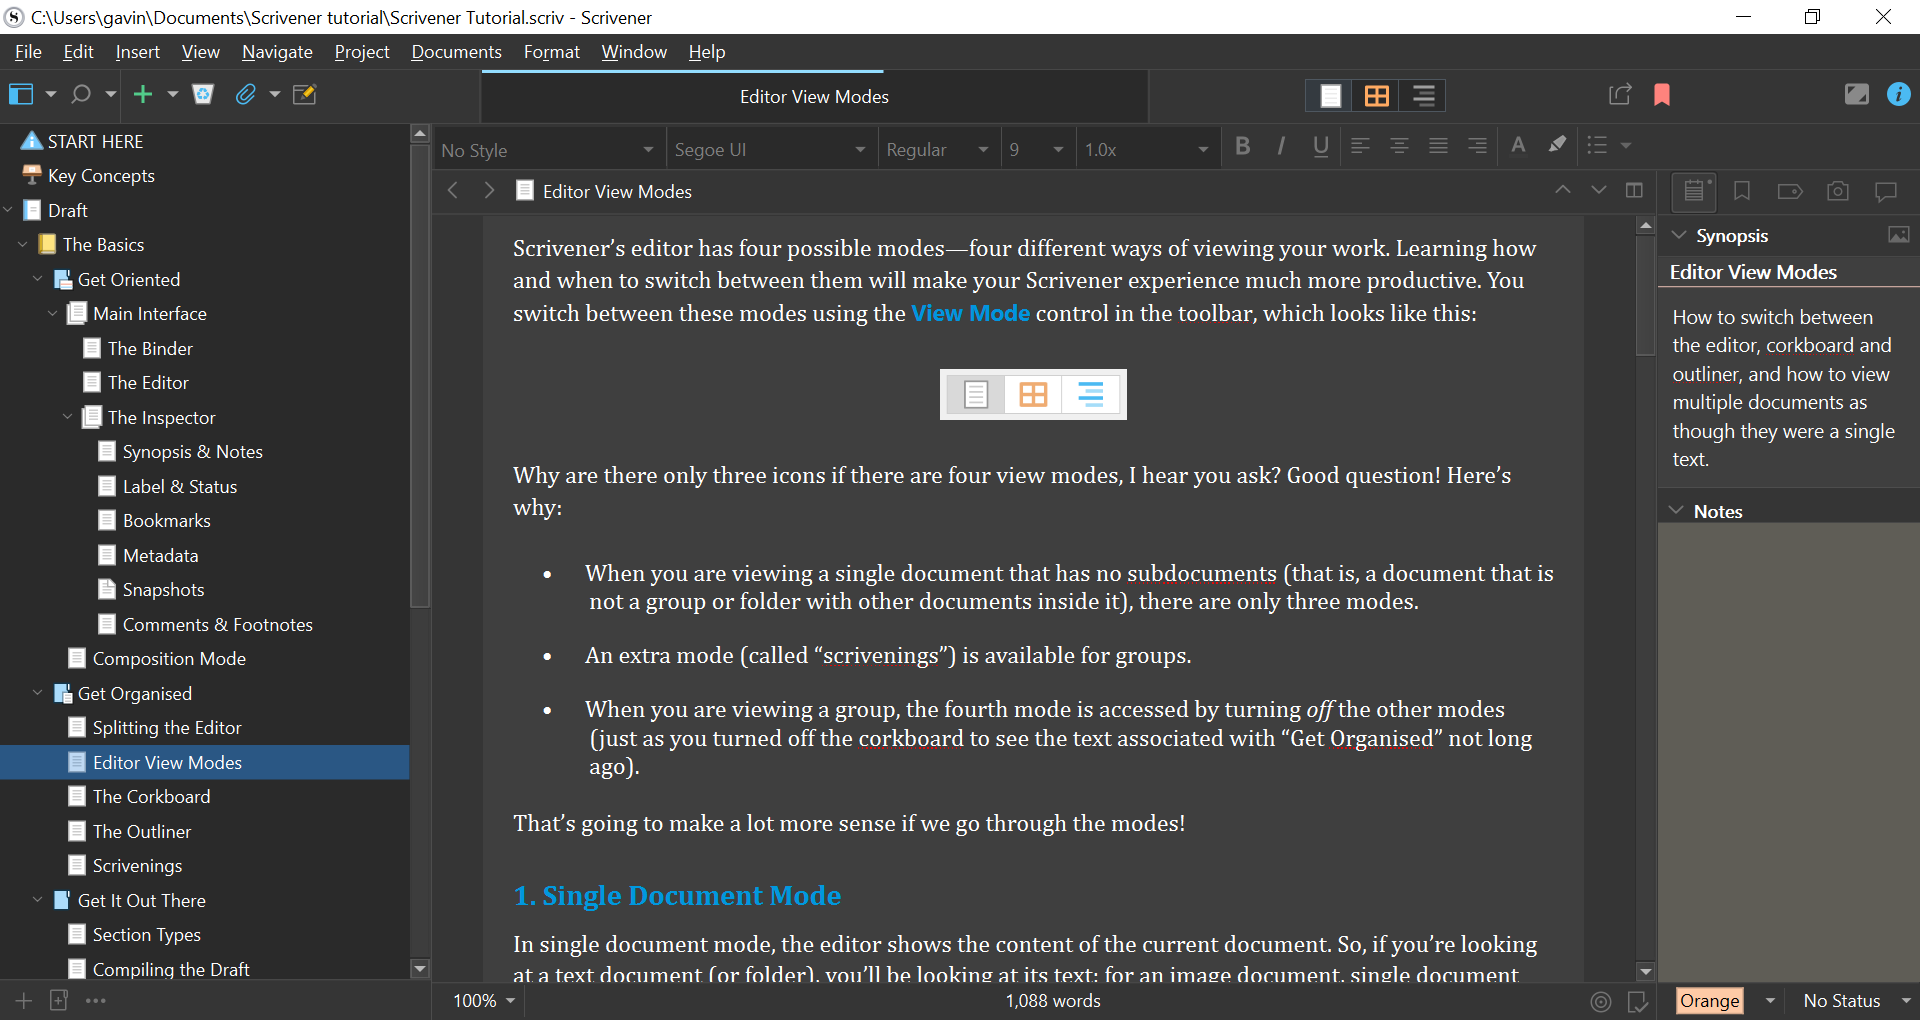
Task: Open the Navigate menu
Action: click(277, 52)
